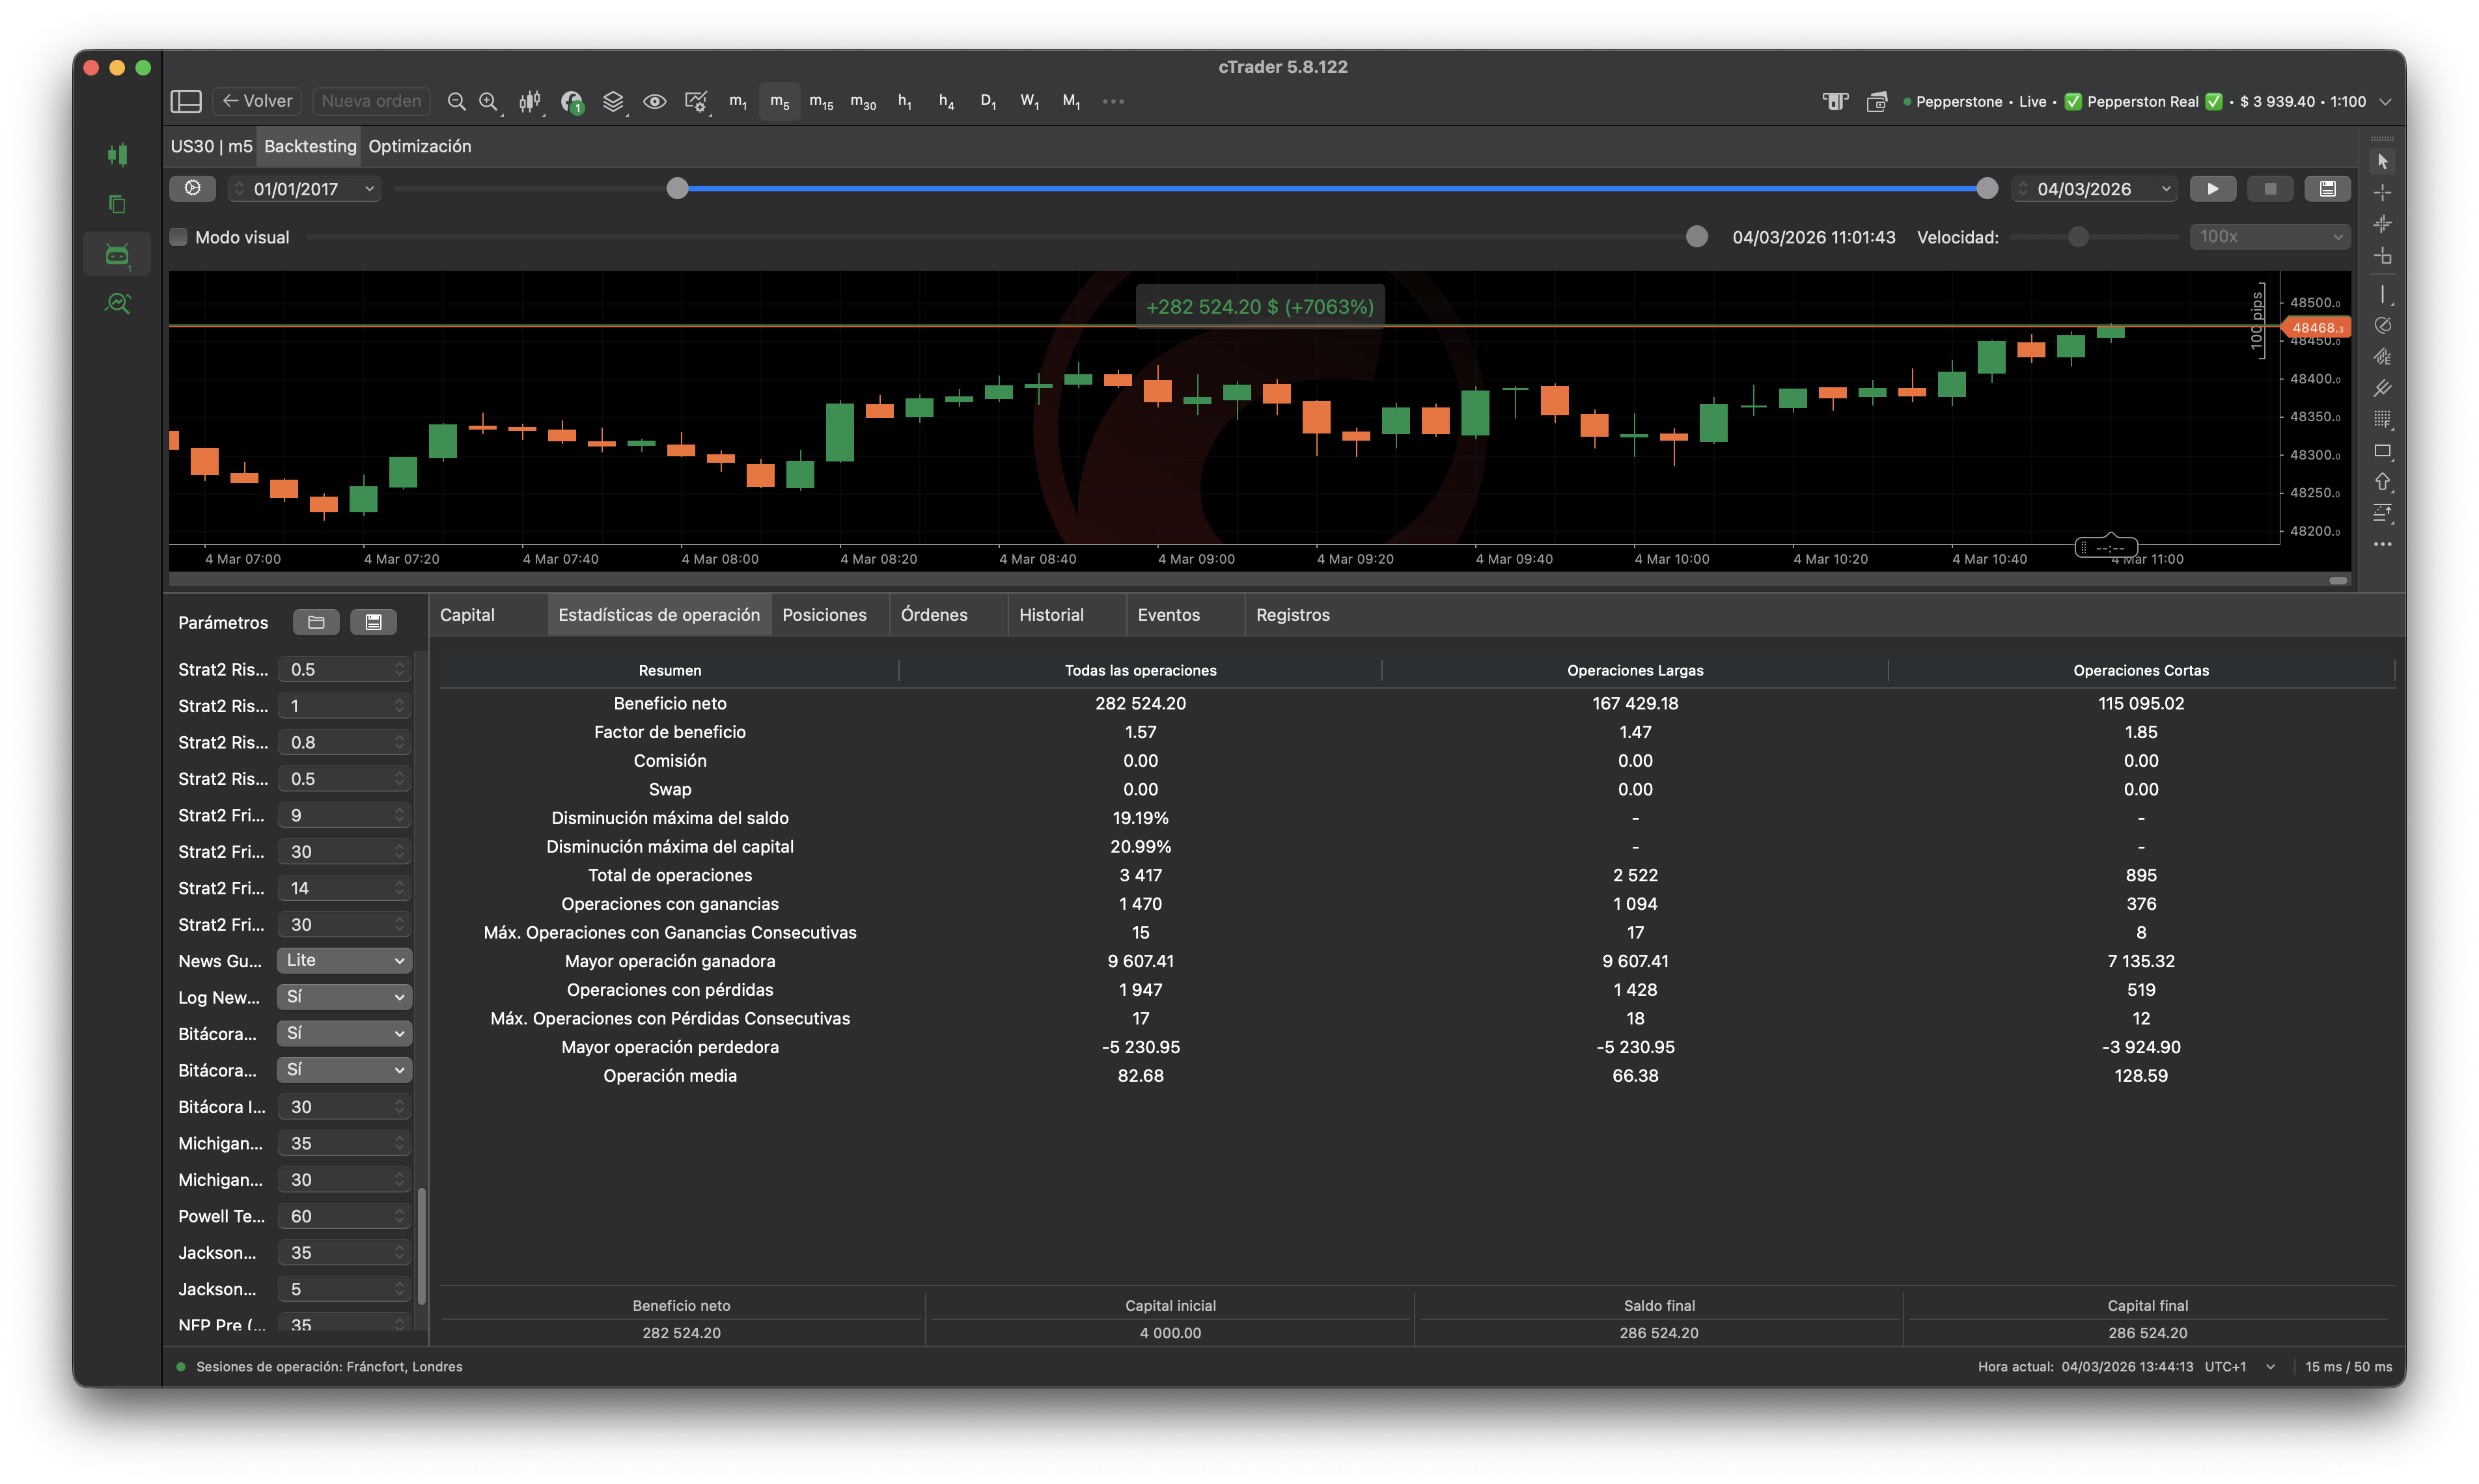Select the crosshair tool in the right toolbar
The width and height of the screenshot is (2479, 1484).
click(2382, 192)
